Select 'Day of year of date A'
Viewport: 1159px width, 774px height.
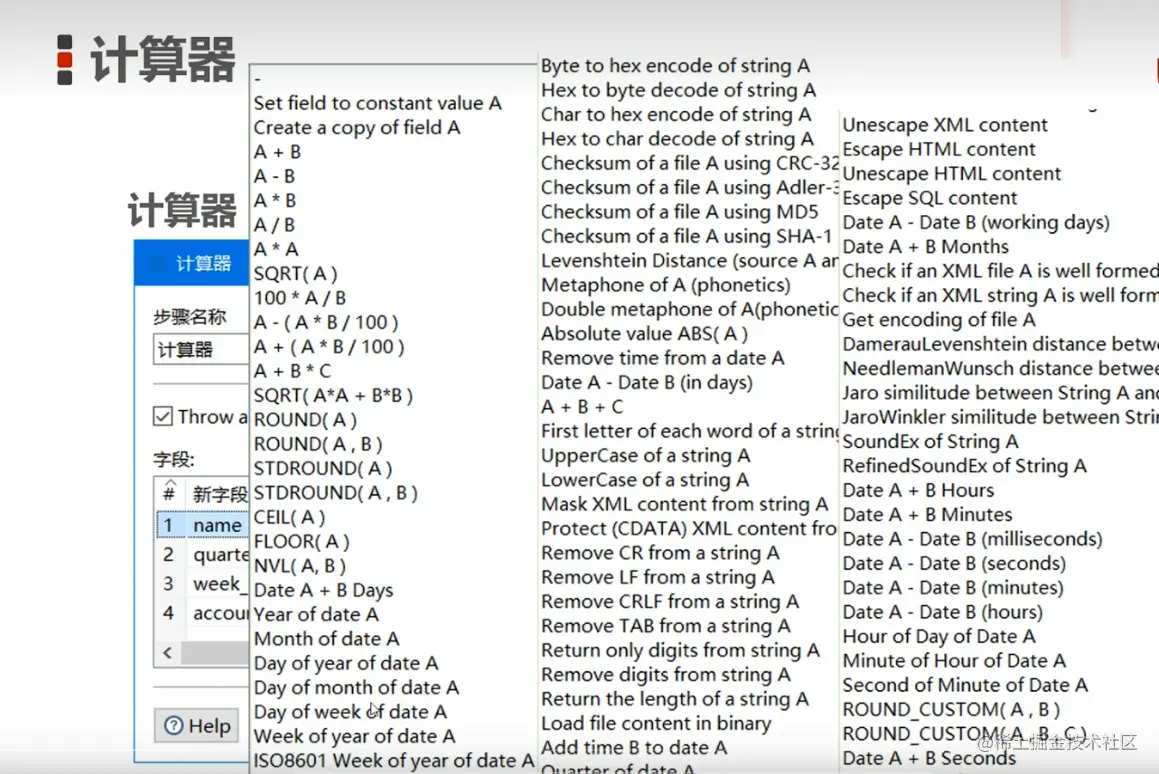coord(346,663)
